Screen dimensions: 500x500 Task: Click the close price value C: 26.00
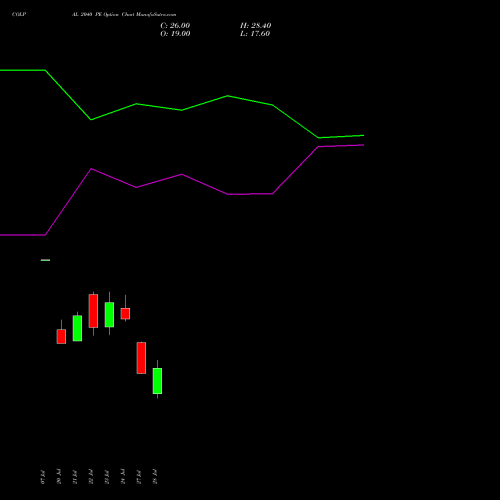[175, 26]
